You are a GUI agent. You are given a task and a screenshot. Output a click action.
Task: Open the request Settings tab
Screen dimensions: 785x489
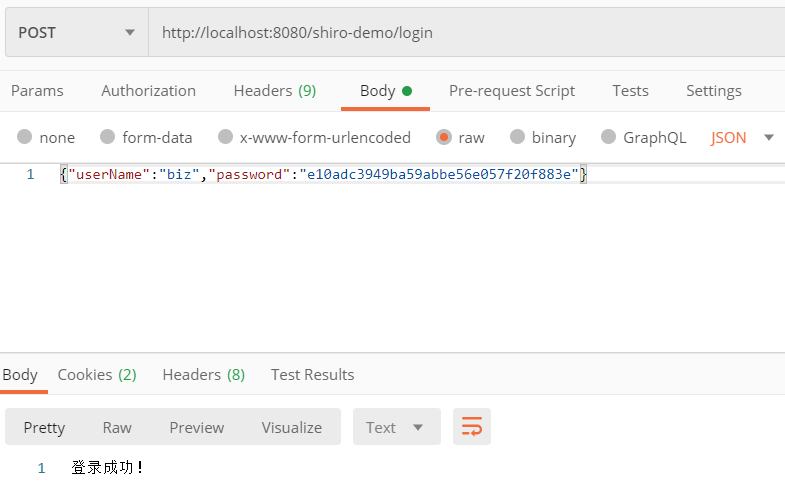click(713, 91)
